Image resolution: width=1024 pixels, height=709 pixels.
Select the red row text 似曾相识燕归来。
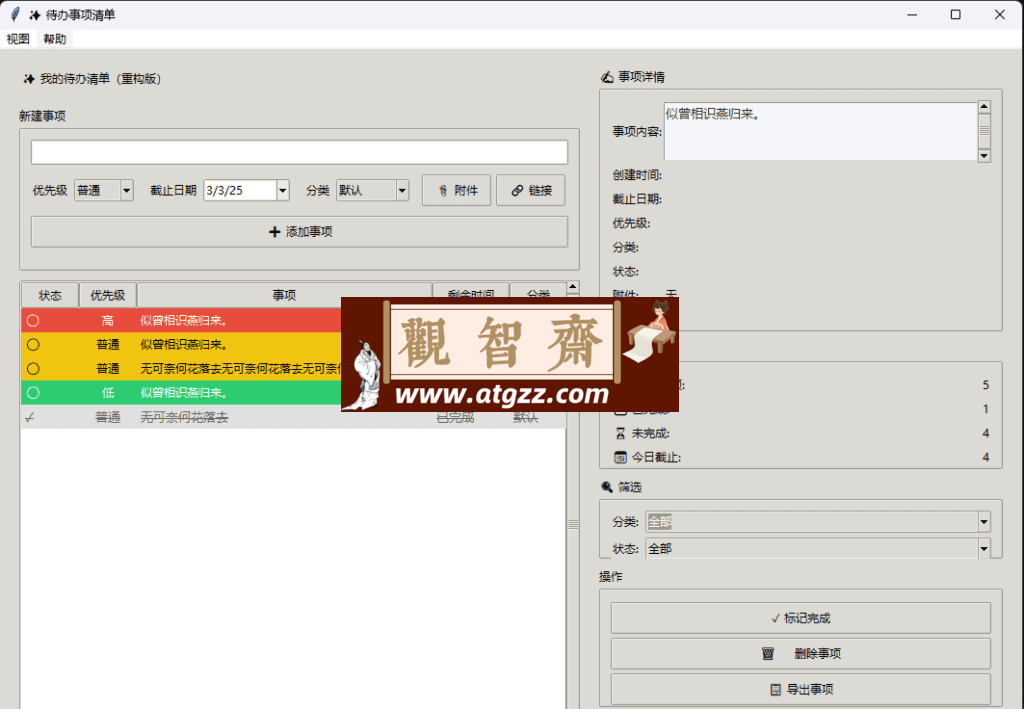184,321
